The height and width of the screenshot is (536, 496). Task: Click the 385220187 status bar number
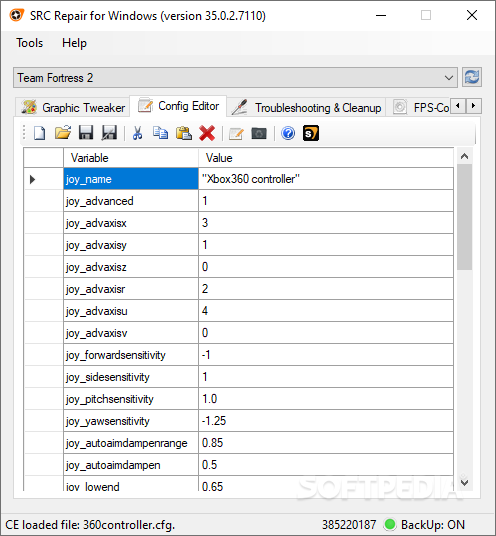click(x=349, y=524)
